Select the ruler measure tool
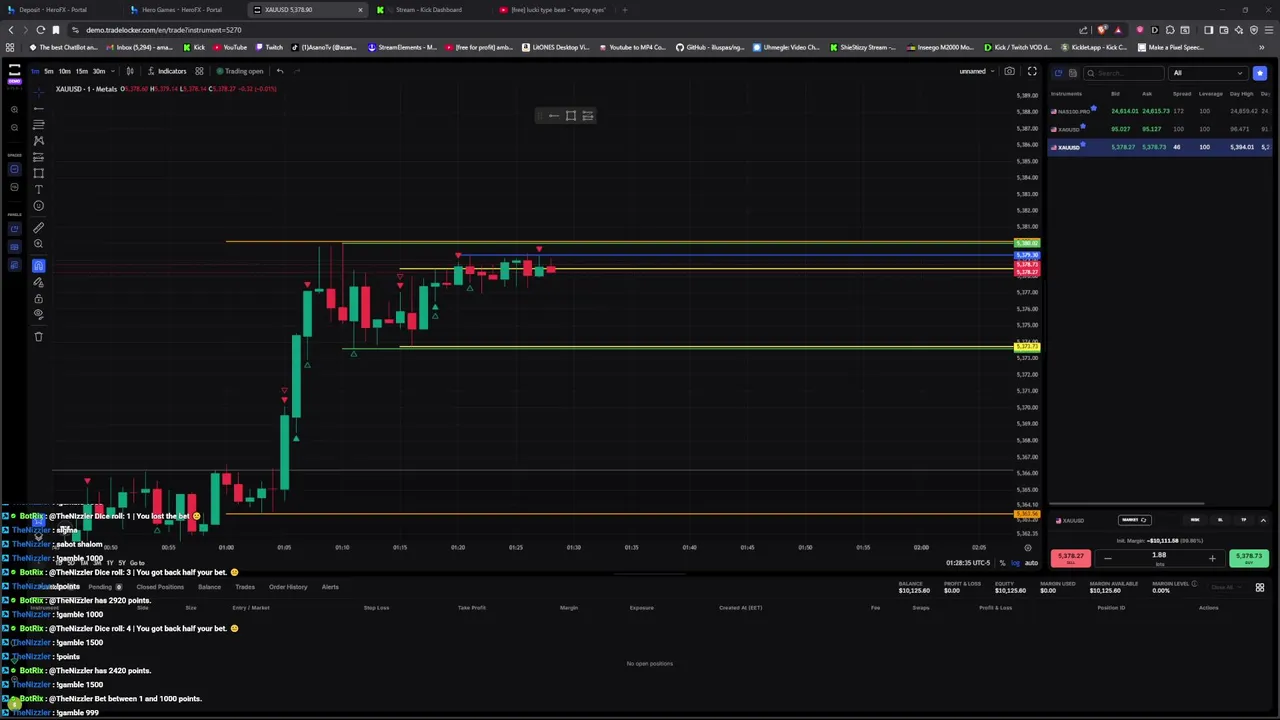This screenshot has width=1280, height=720. (38, 227)
